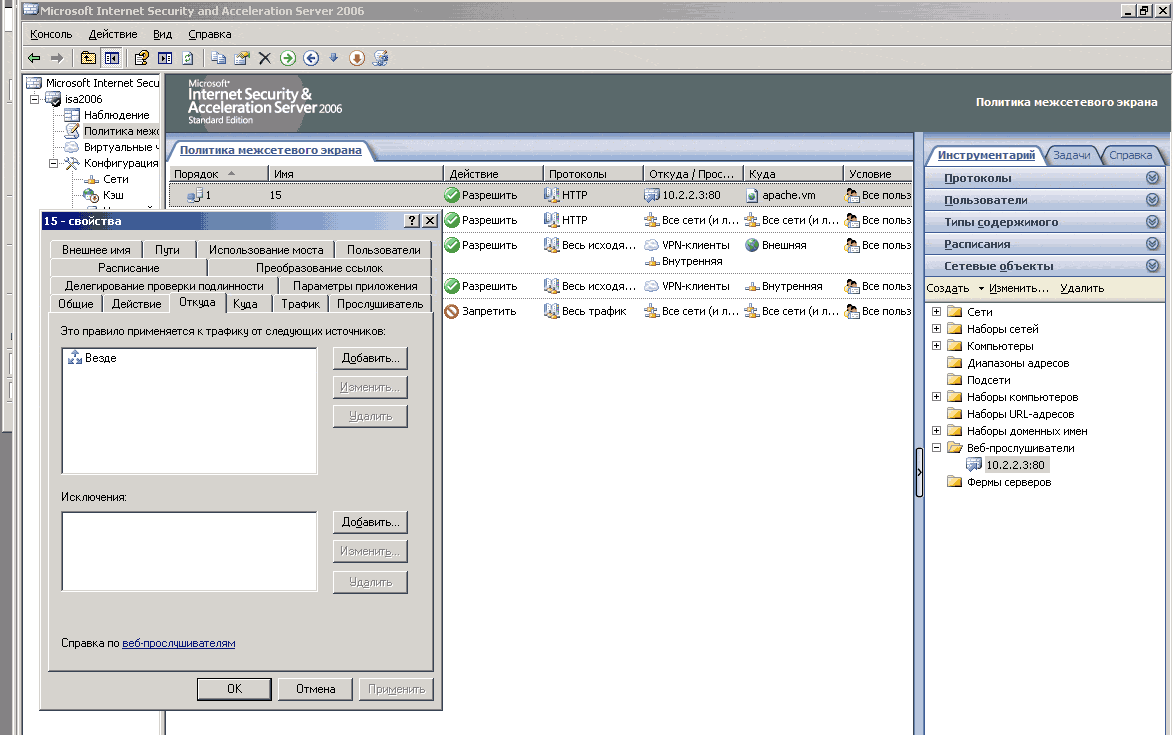Viewport: 1173px width, 735px height.
Task: Open the Справка menu
Action: click(x=209, y=34)
